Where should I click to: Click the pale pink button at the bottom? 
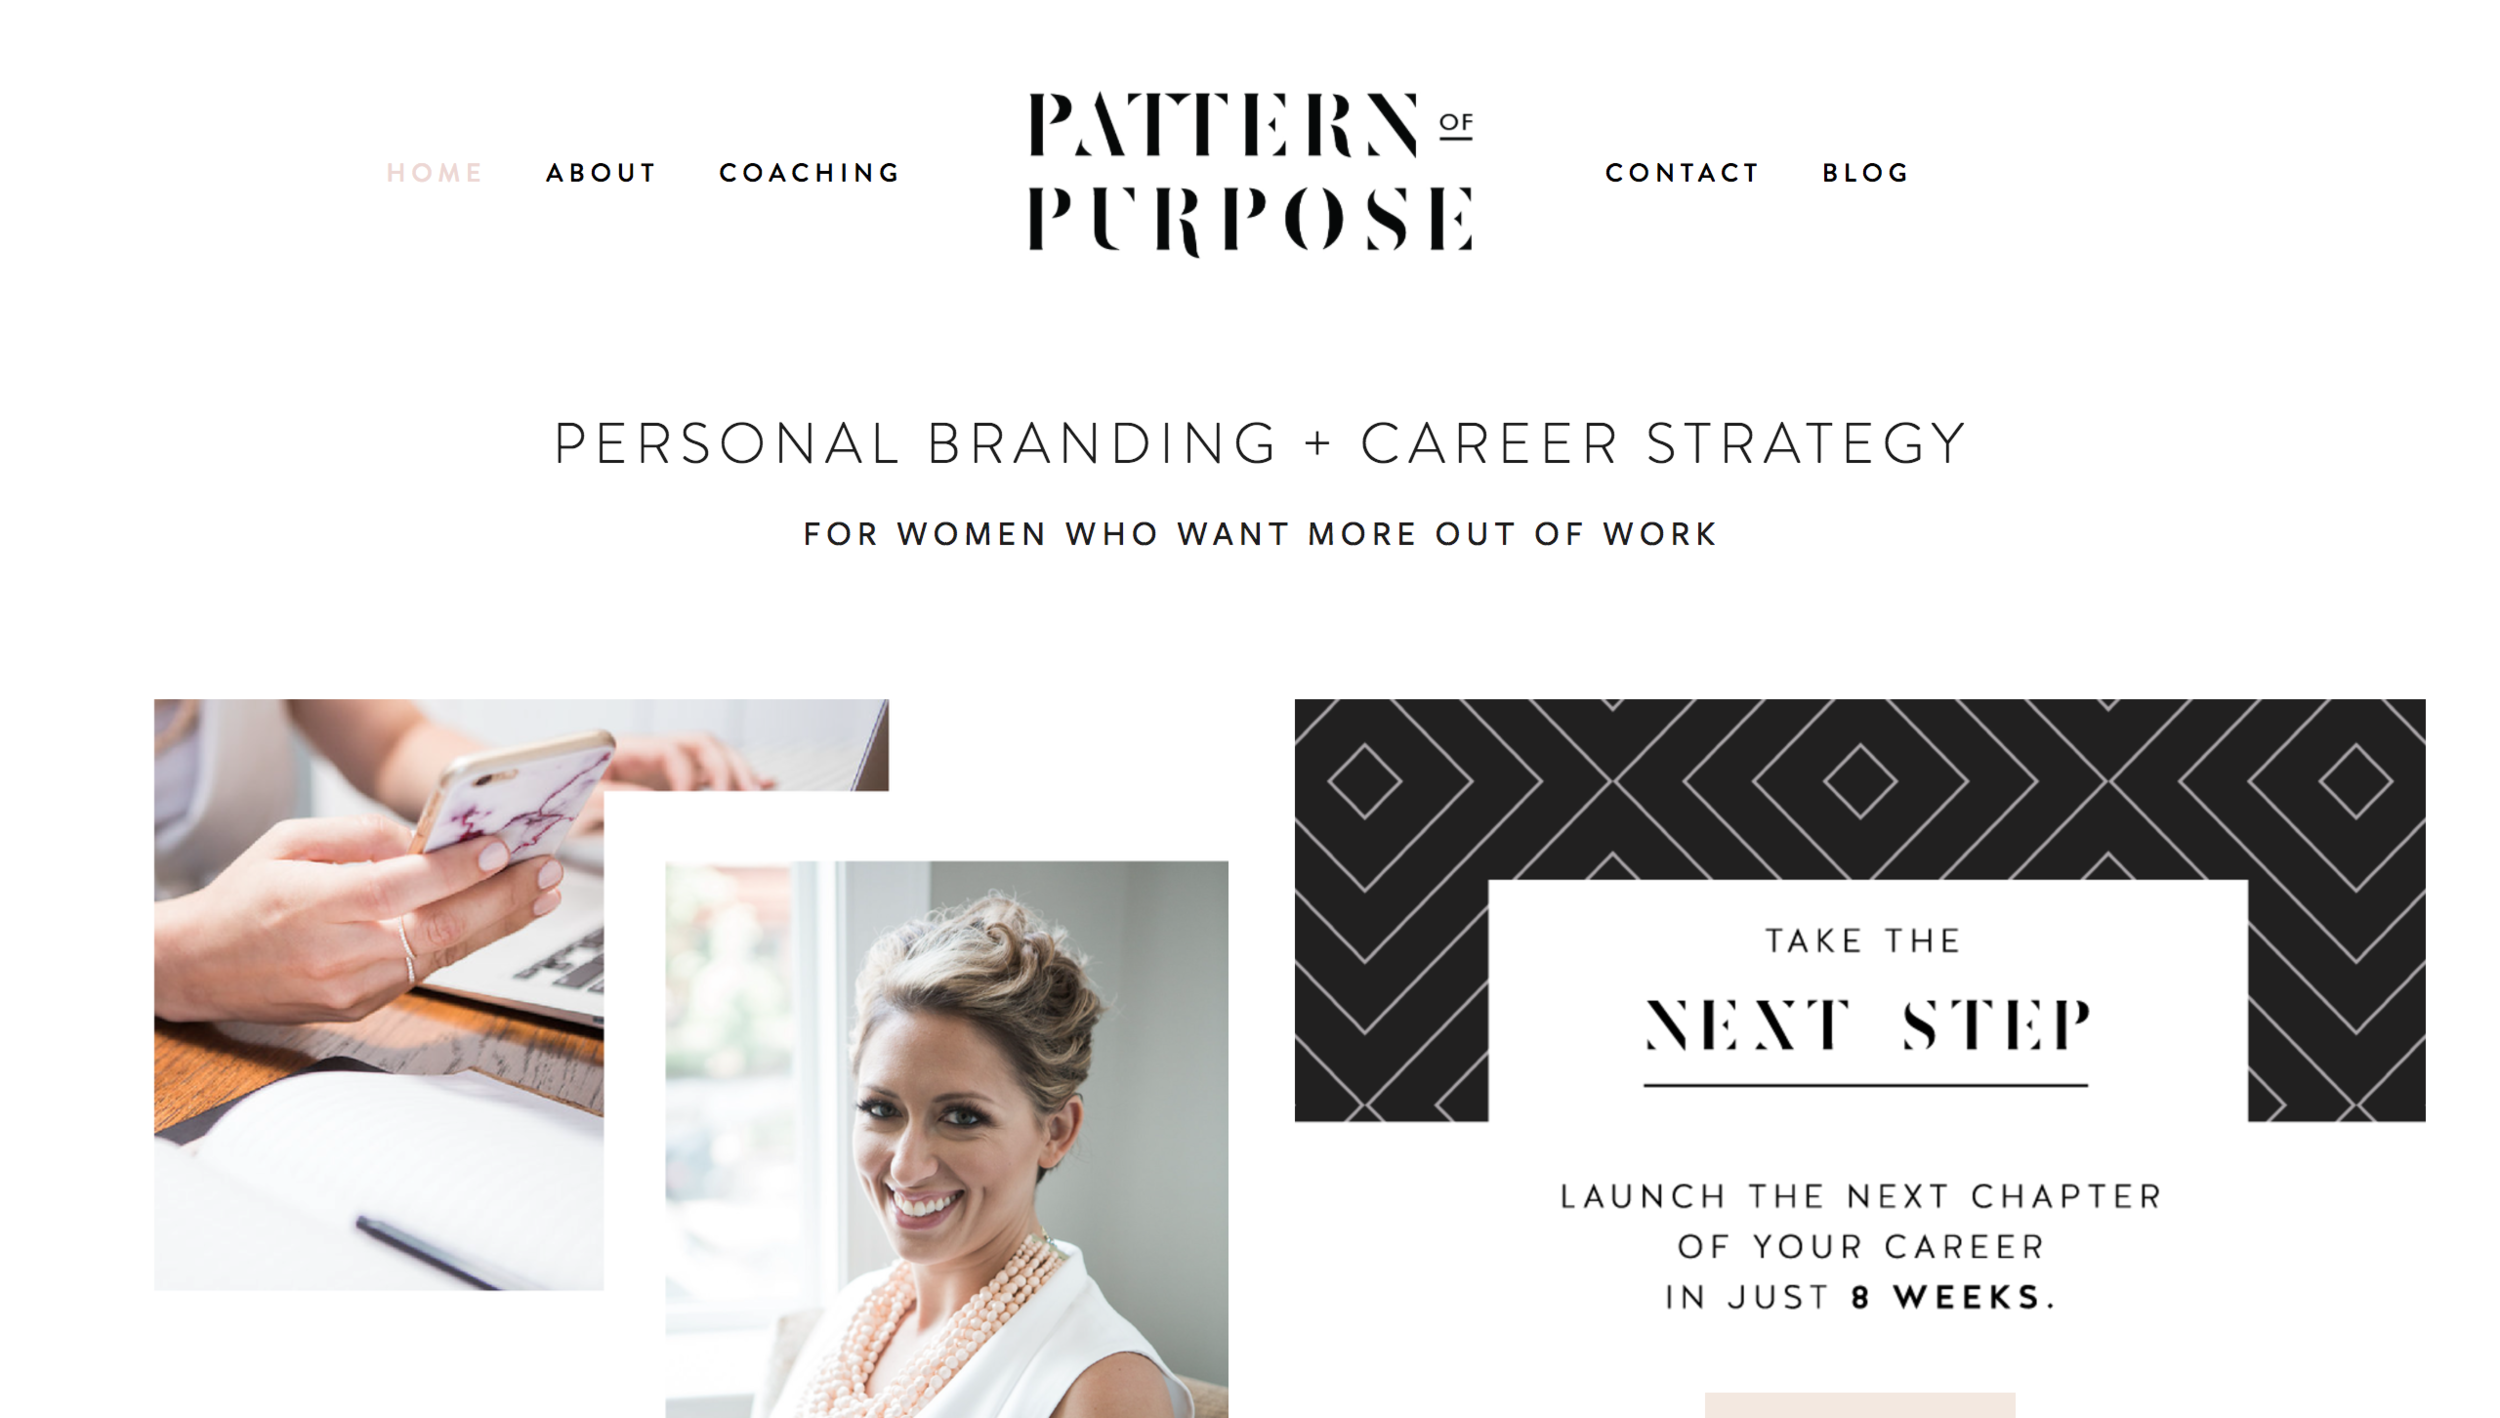1860,1404
